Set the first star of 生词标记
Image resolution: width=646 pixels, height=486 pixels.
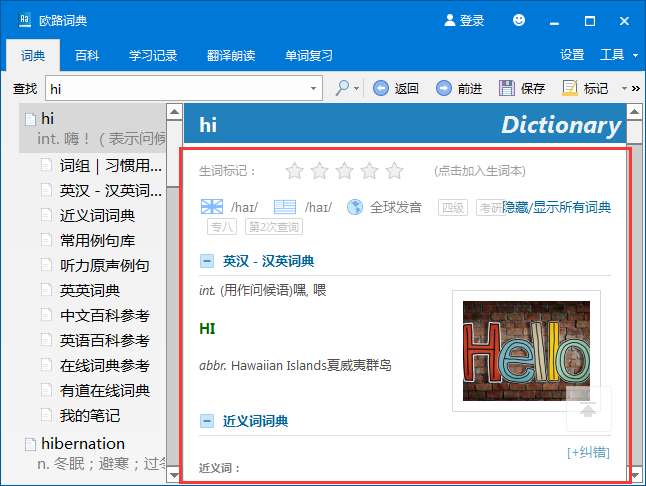(294, 171)
